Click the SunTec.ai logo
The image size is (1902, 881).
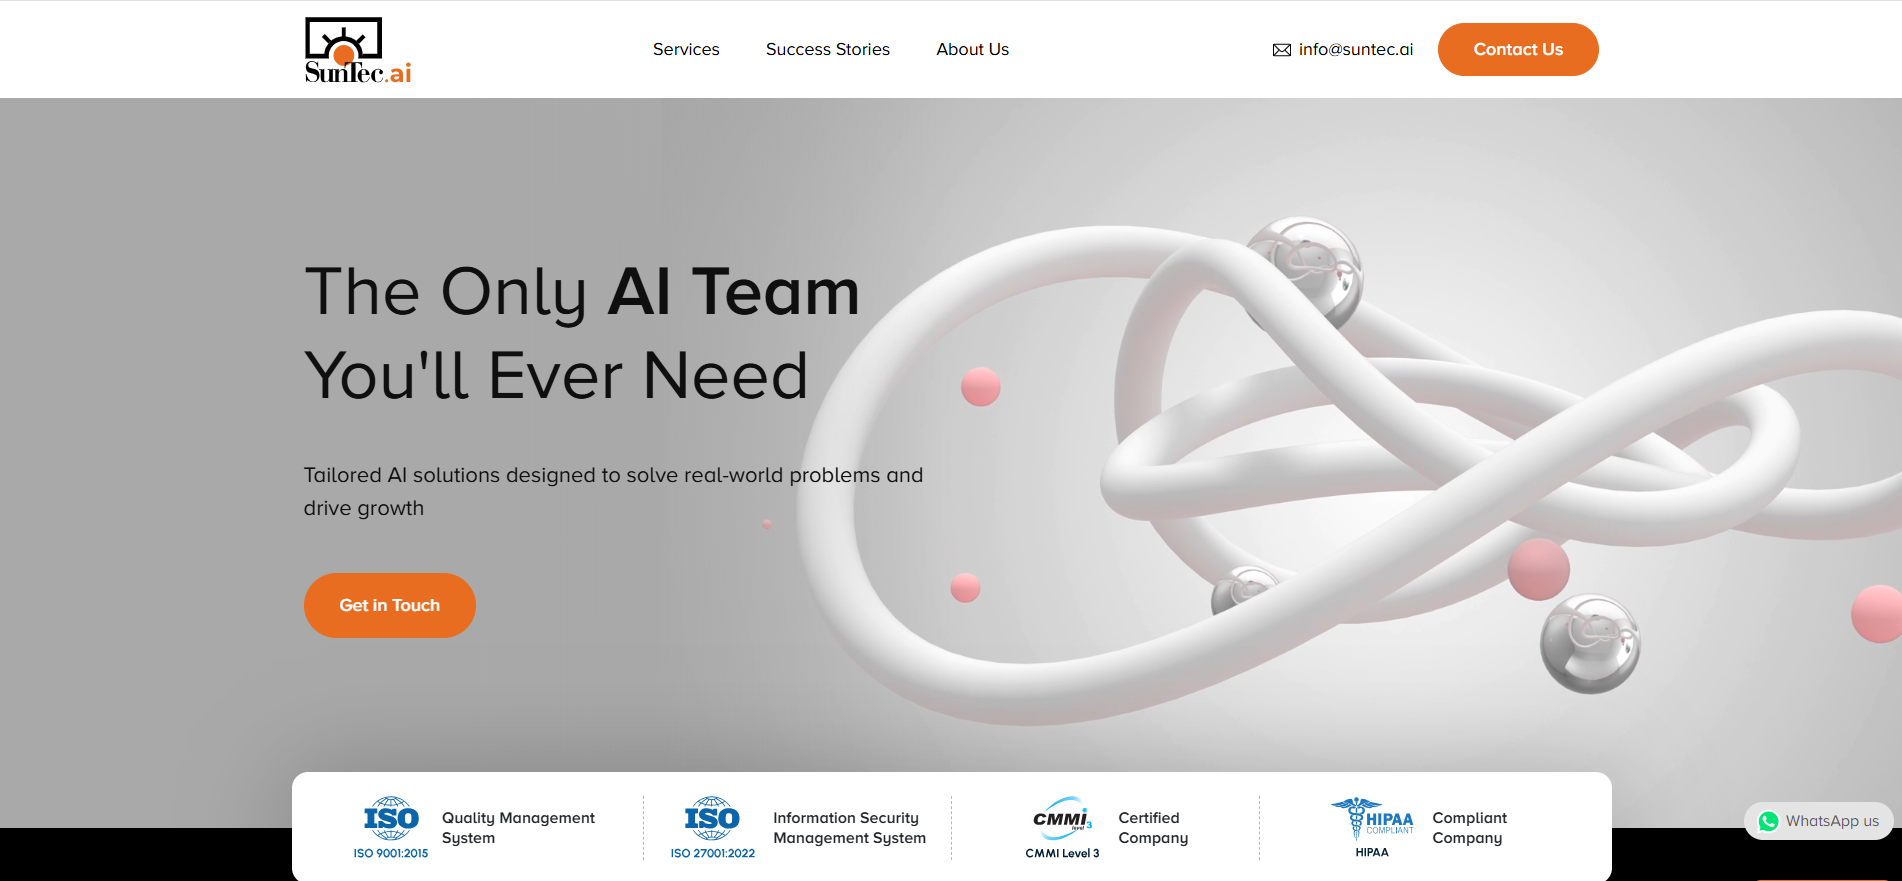(x=357, y=50)
